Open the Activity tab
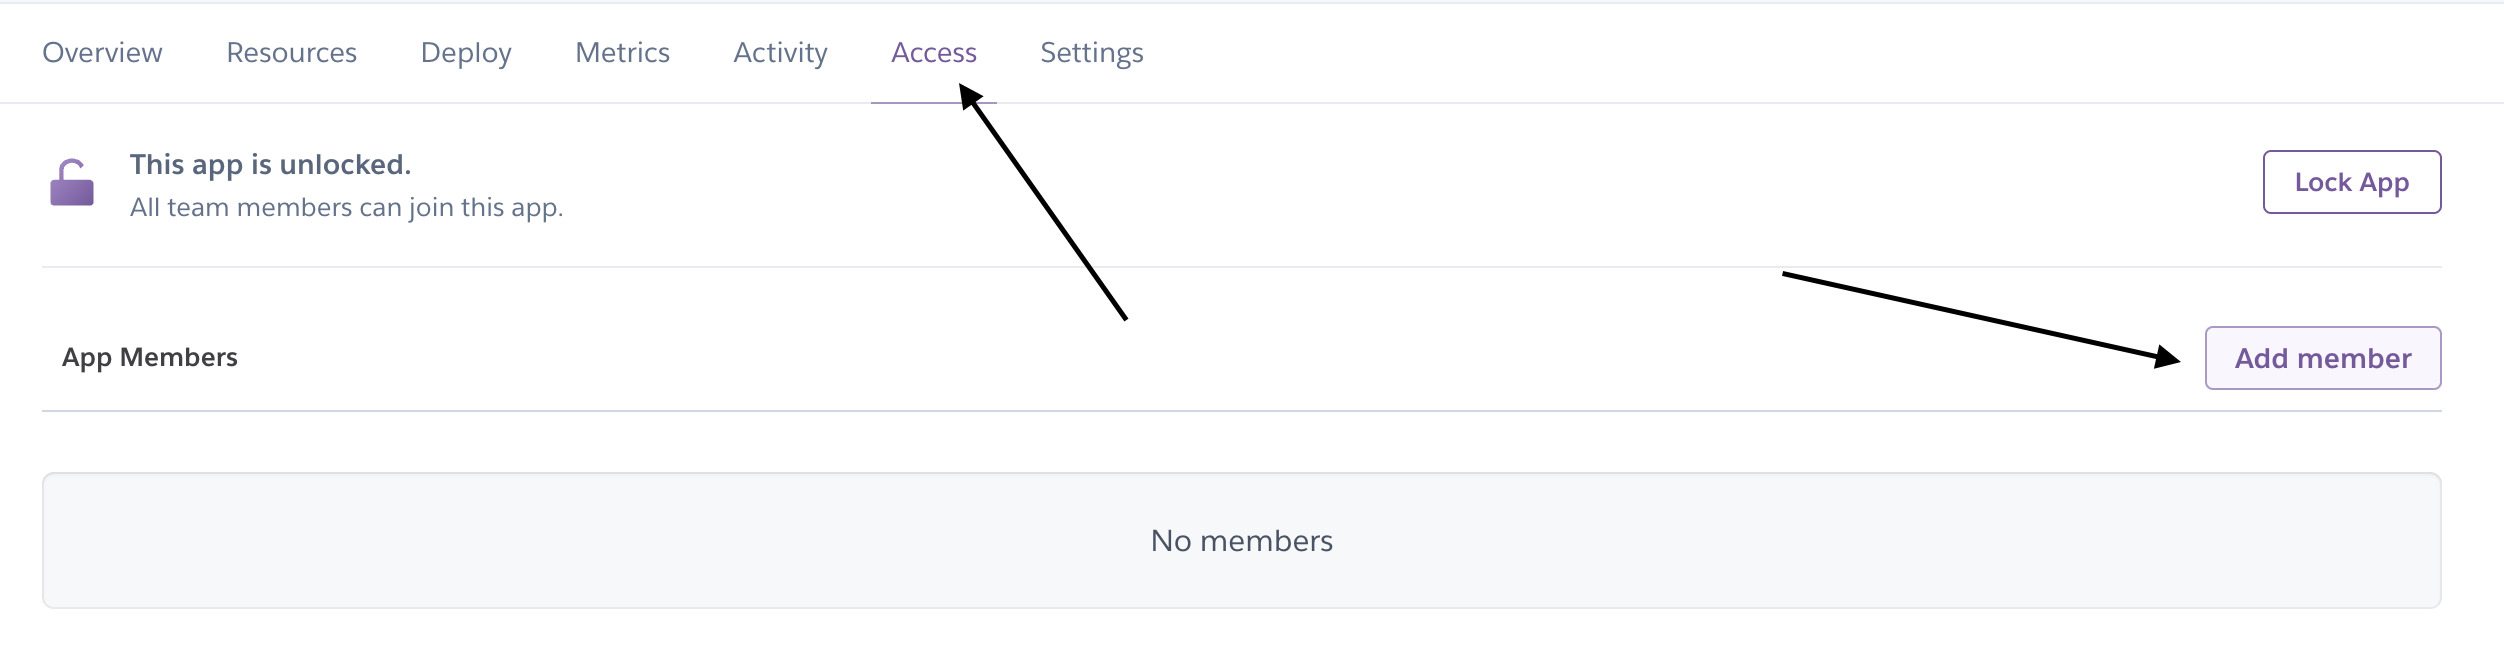 (x=779, y=52)
